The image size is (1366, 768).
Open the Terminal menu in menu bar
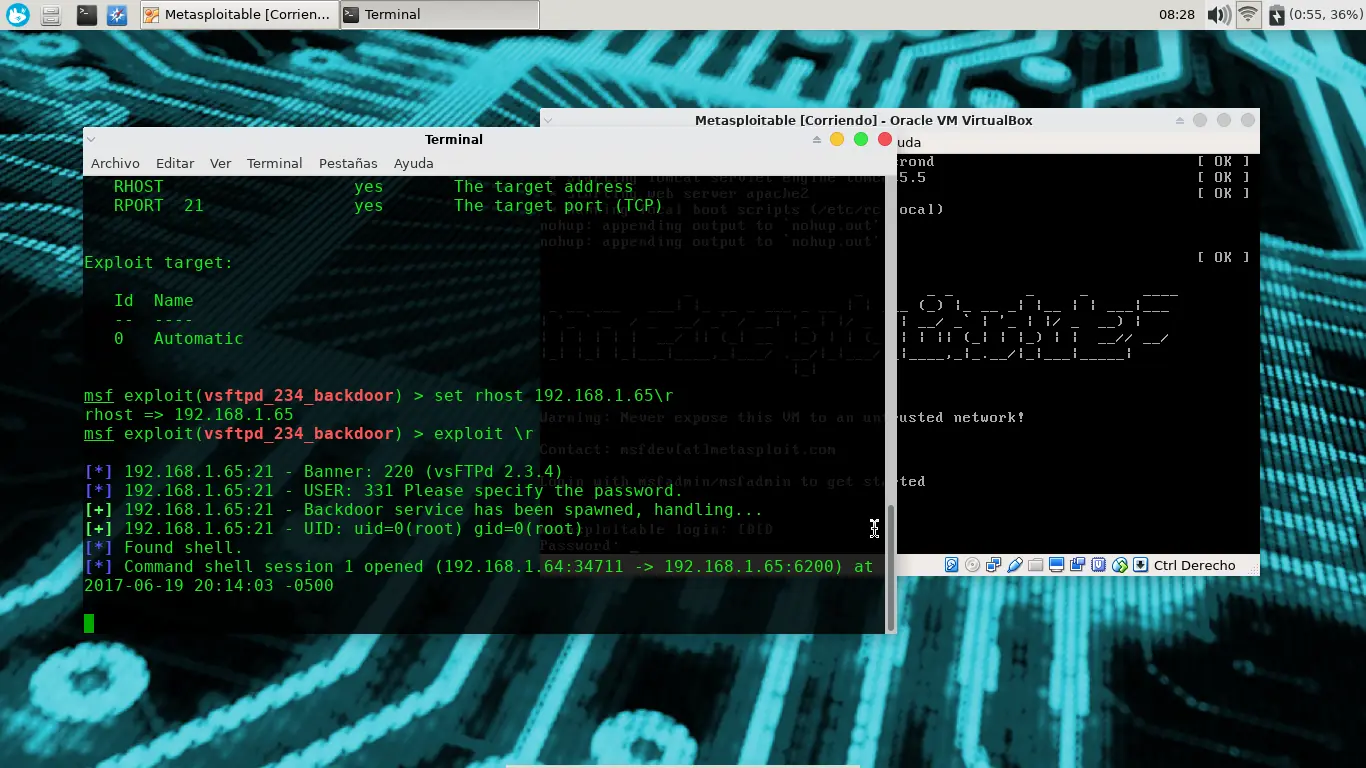click(x=274, y=163)
